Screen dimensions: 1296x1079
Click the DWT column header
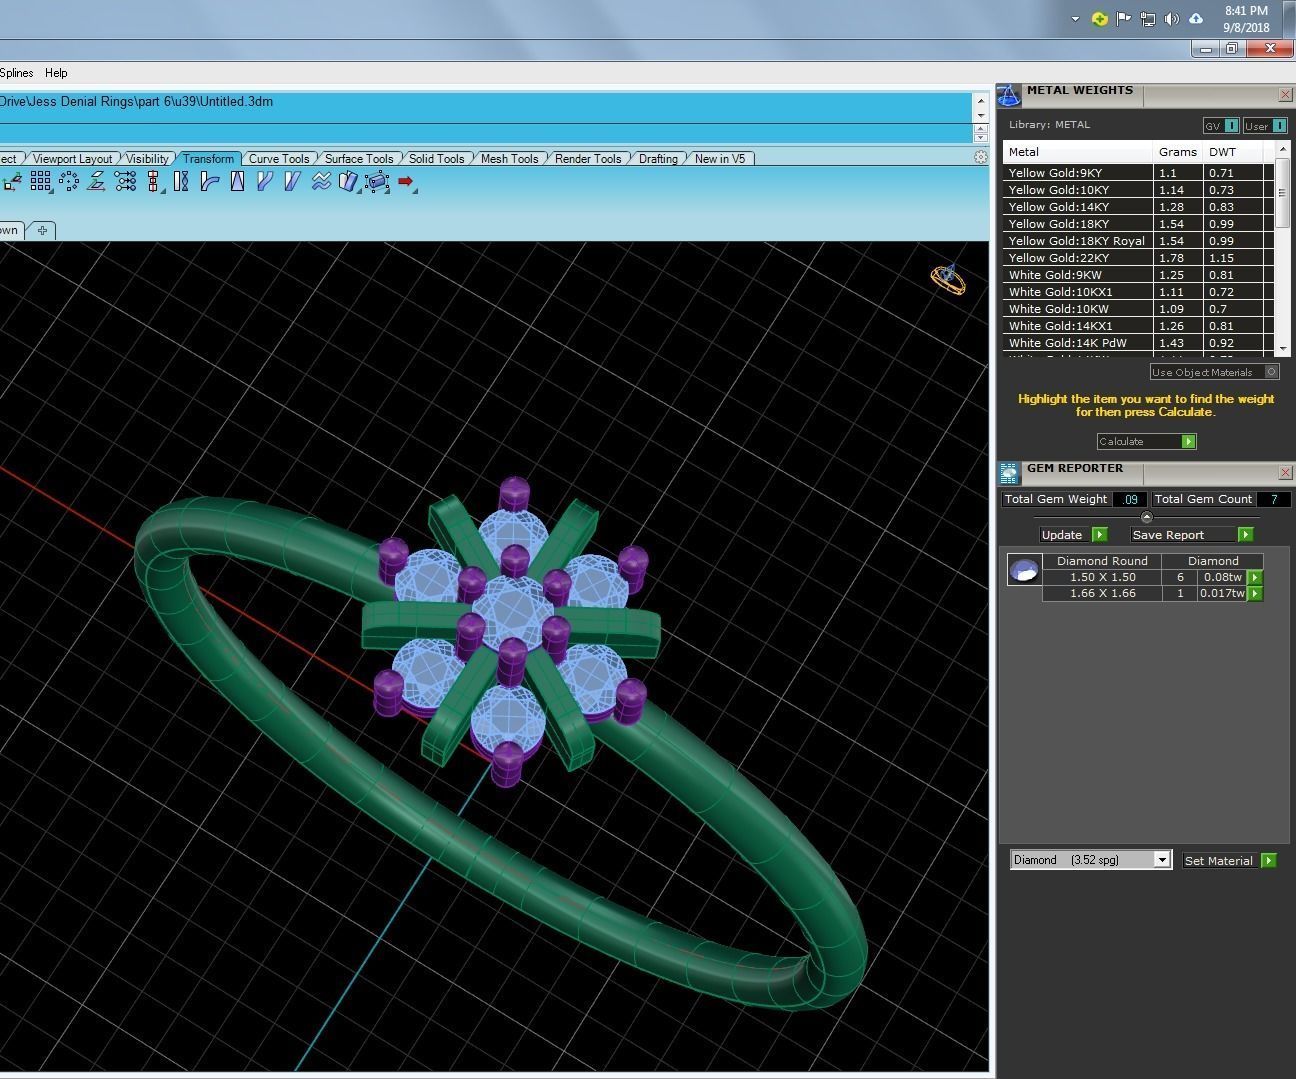(x=1233, y=152)
